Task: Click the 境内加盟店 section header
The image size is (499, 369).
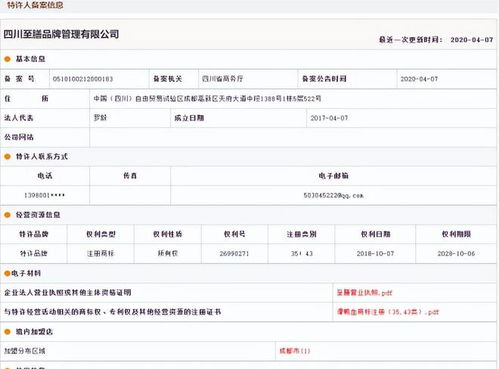Action: tap(34, 332)
